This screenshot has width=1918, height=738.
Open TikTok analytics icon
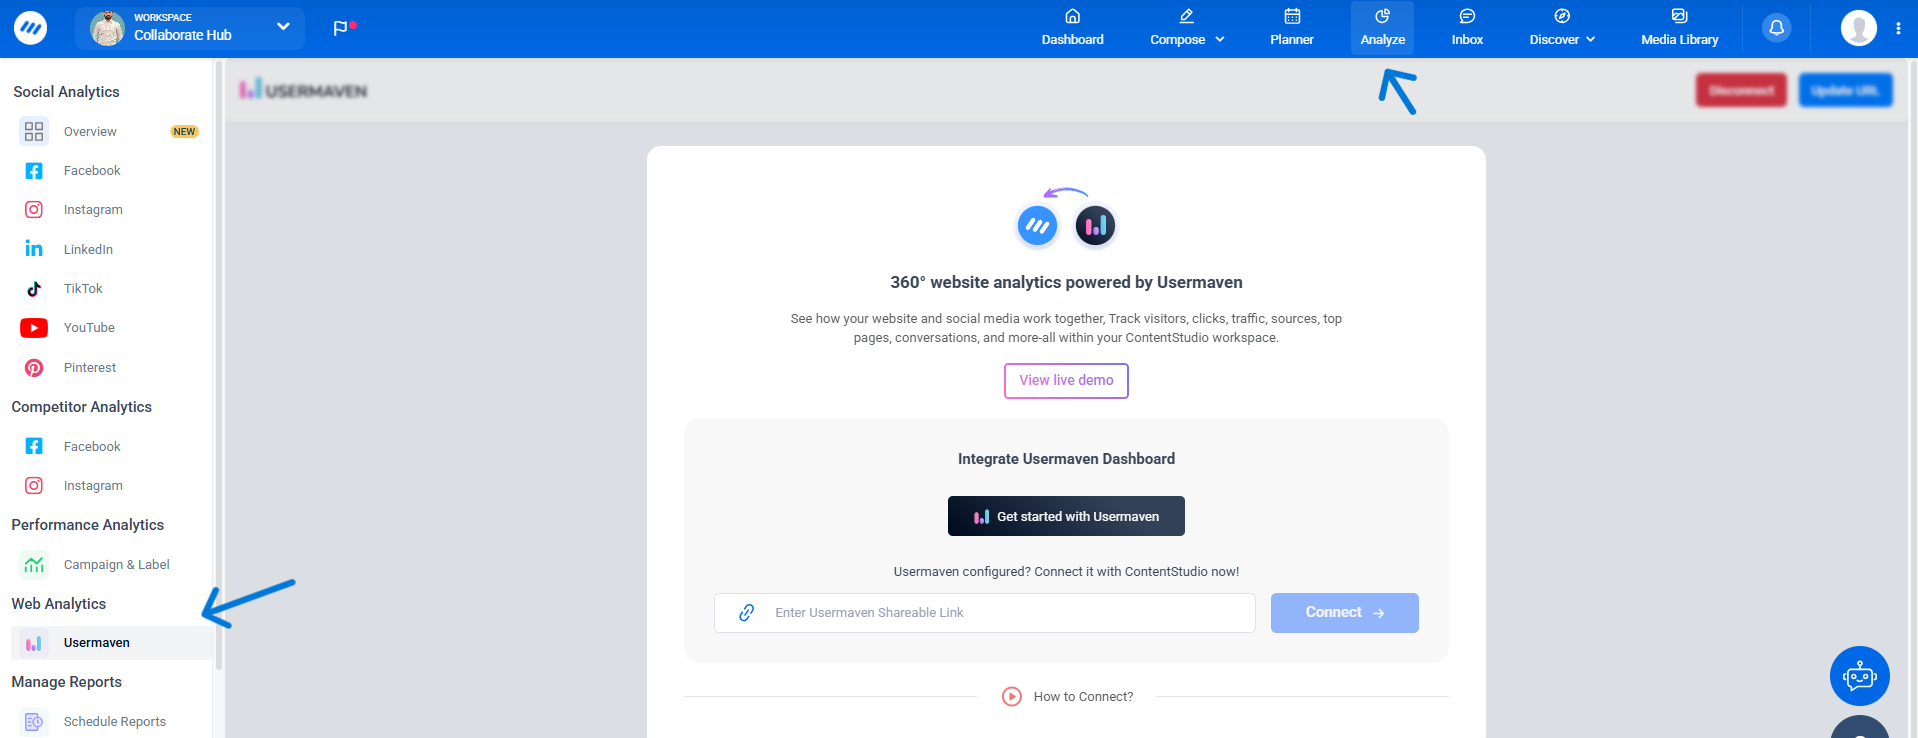pyautogui.click(x=34, y=289)
